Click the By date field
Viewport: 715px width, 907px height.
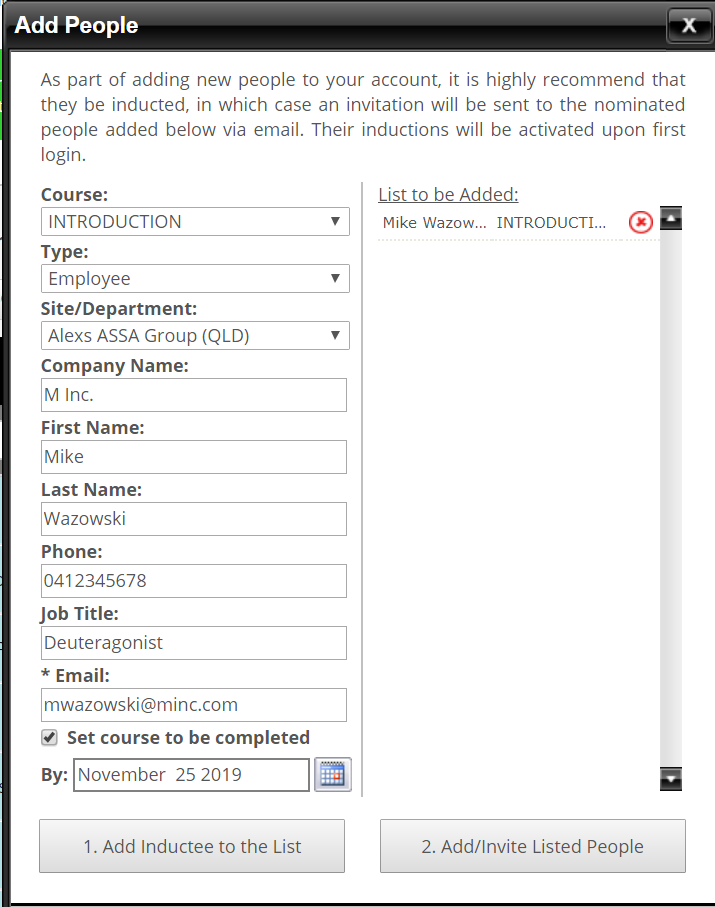[191, 775]
